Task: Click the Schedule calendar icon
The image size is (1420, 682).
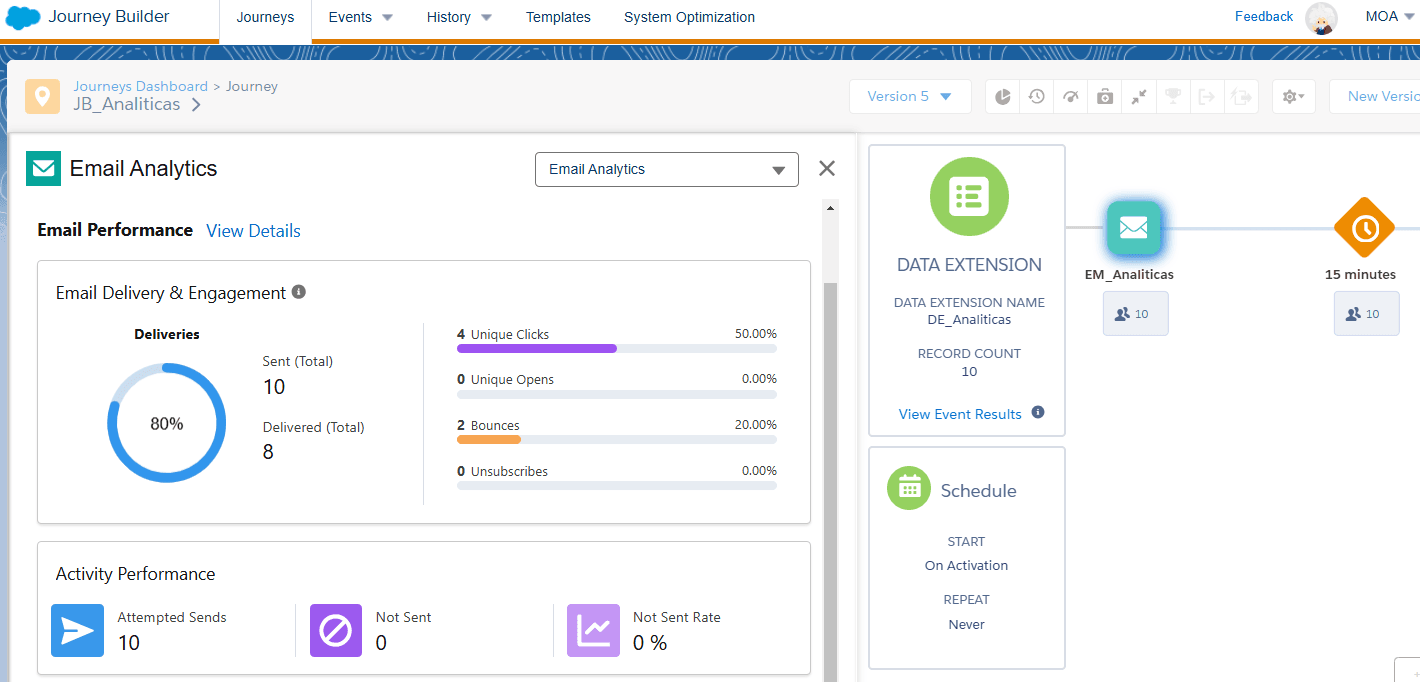Action: [909, 488]
